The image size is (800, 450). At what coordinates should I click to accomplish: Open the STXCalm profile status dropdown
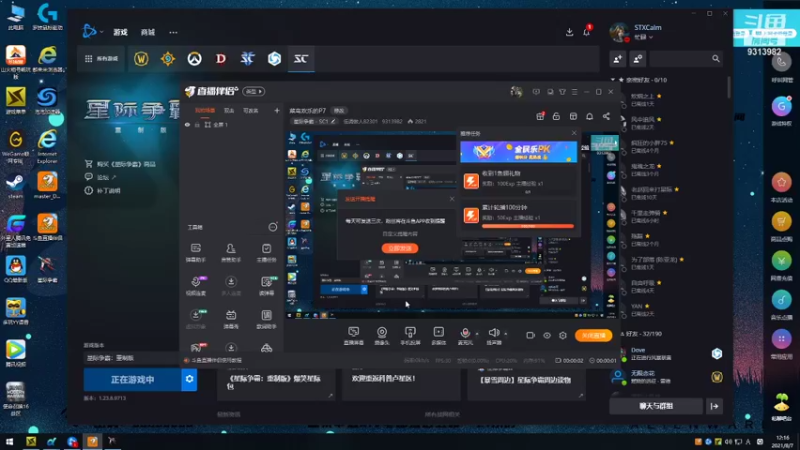click(643, 37)
